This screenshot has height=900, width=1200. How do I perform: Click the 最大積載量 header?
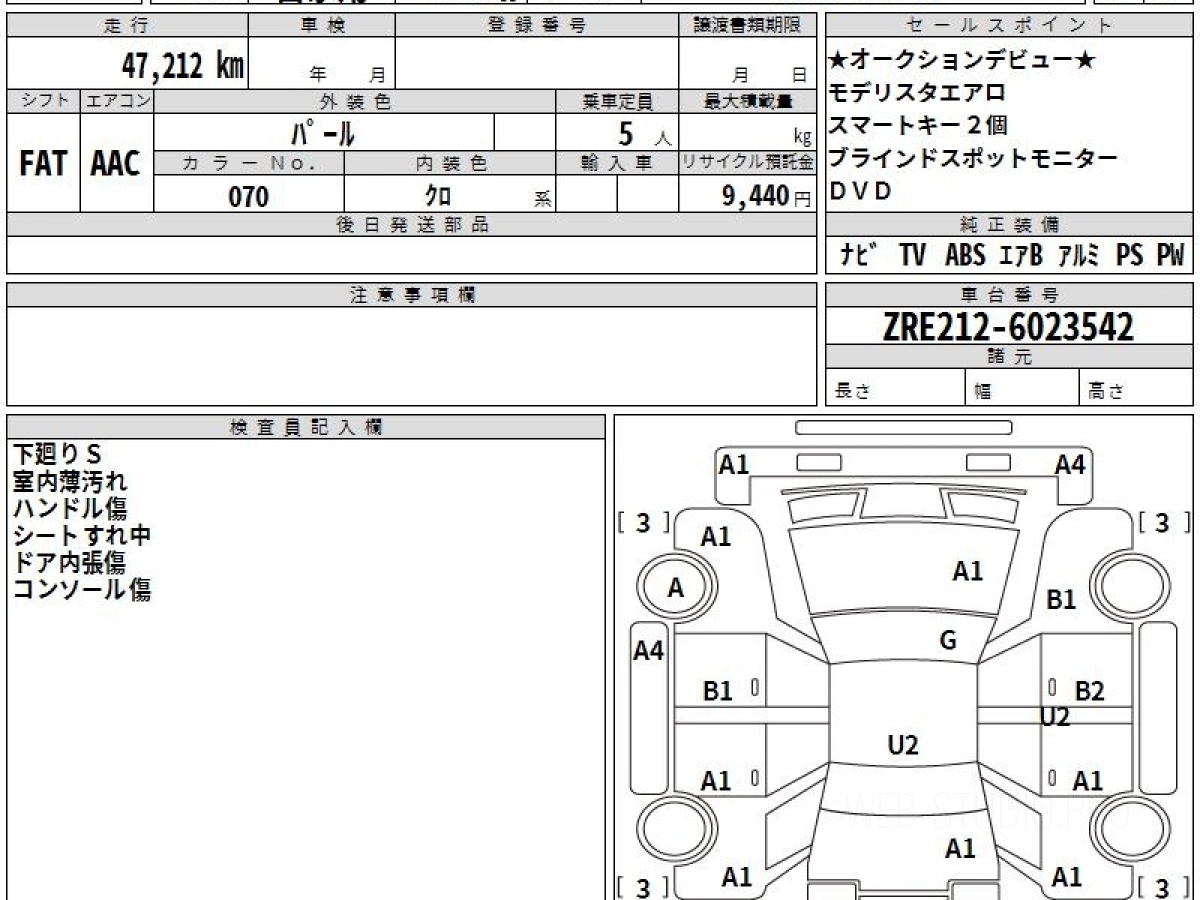point(747,101)
